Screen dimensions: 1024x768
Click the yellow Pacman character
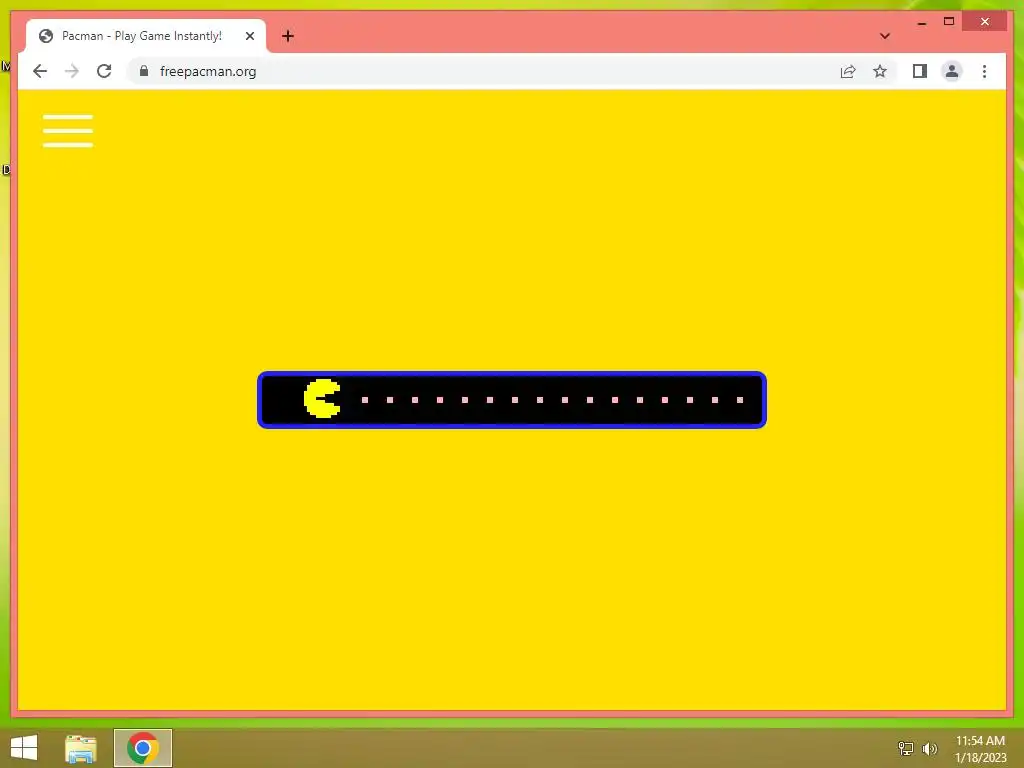pos(322,398)
